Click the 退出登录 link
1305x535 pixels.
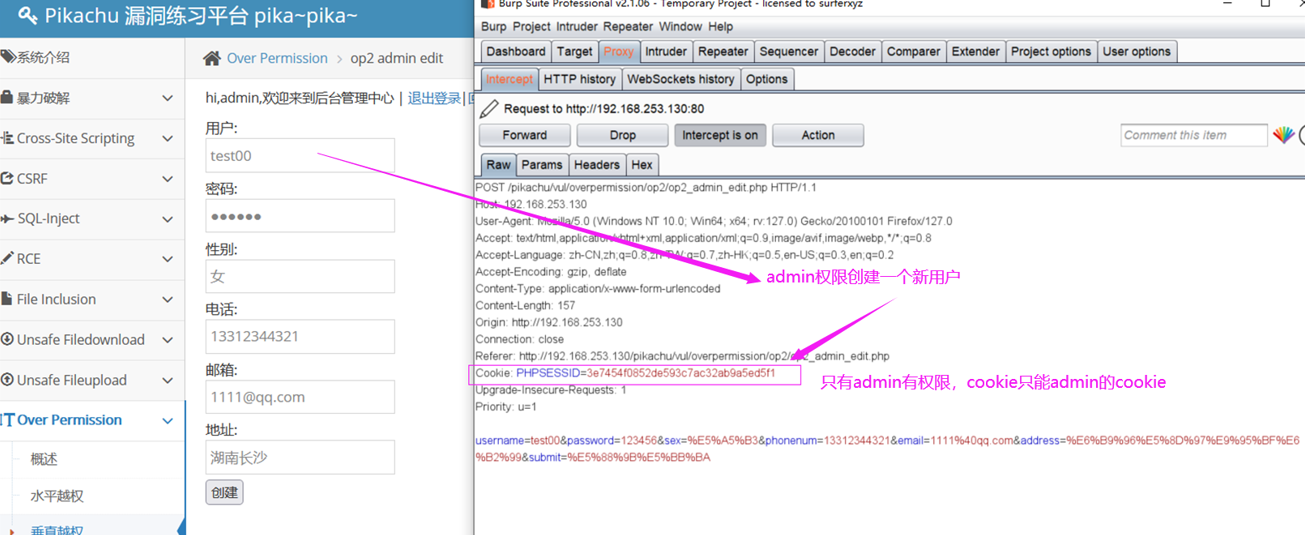434,98
